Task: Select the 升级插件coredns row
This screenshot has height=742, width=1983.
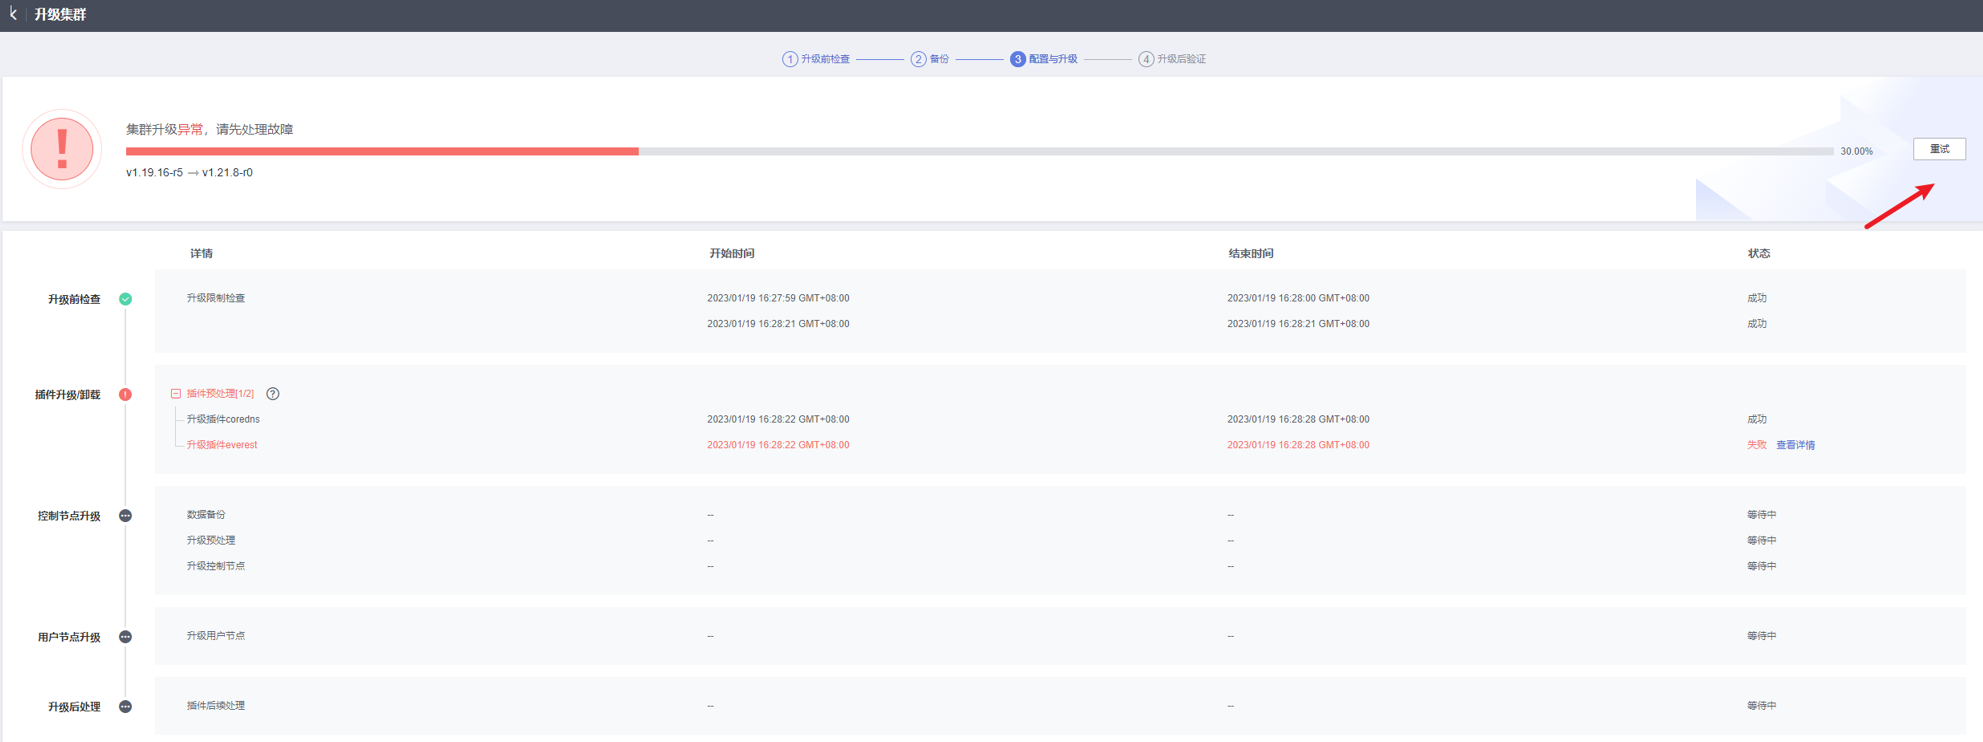Action: [223, 419]
